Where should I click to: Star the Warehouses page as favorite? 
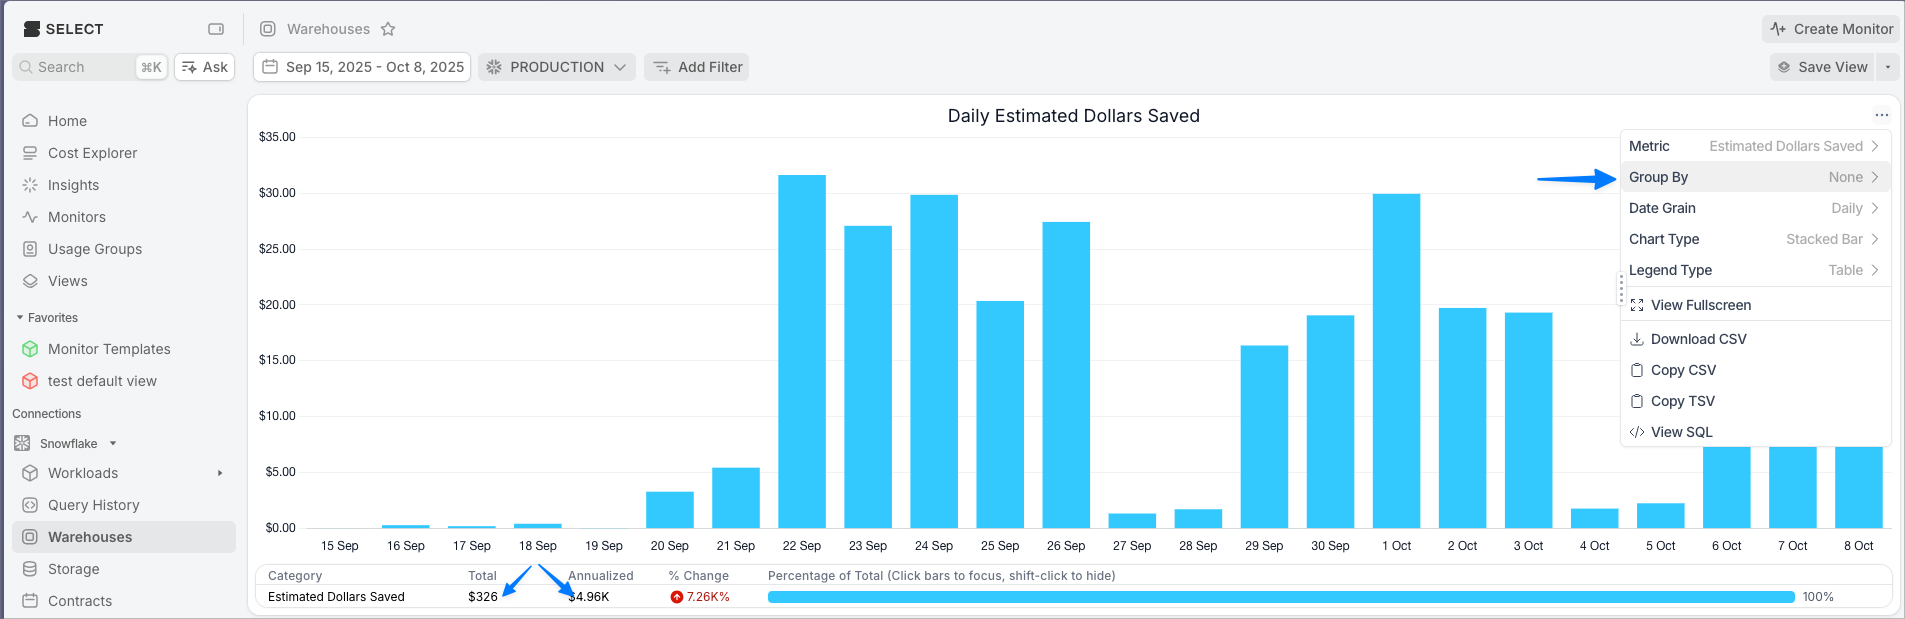click(x=388, y=29)
